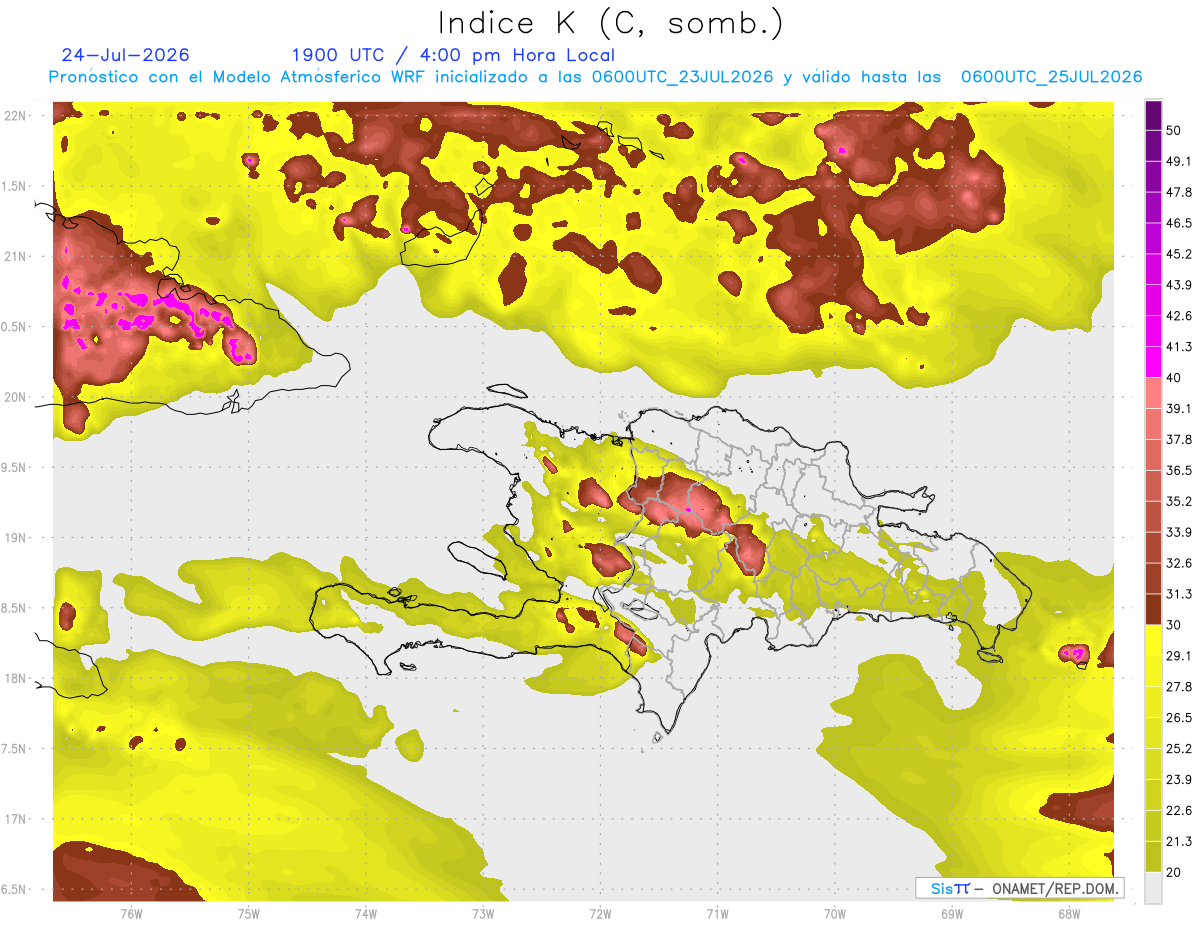Click the "46.5" color scale label
Screen dimensions: 1200x927
[1178, 223]
